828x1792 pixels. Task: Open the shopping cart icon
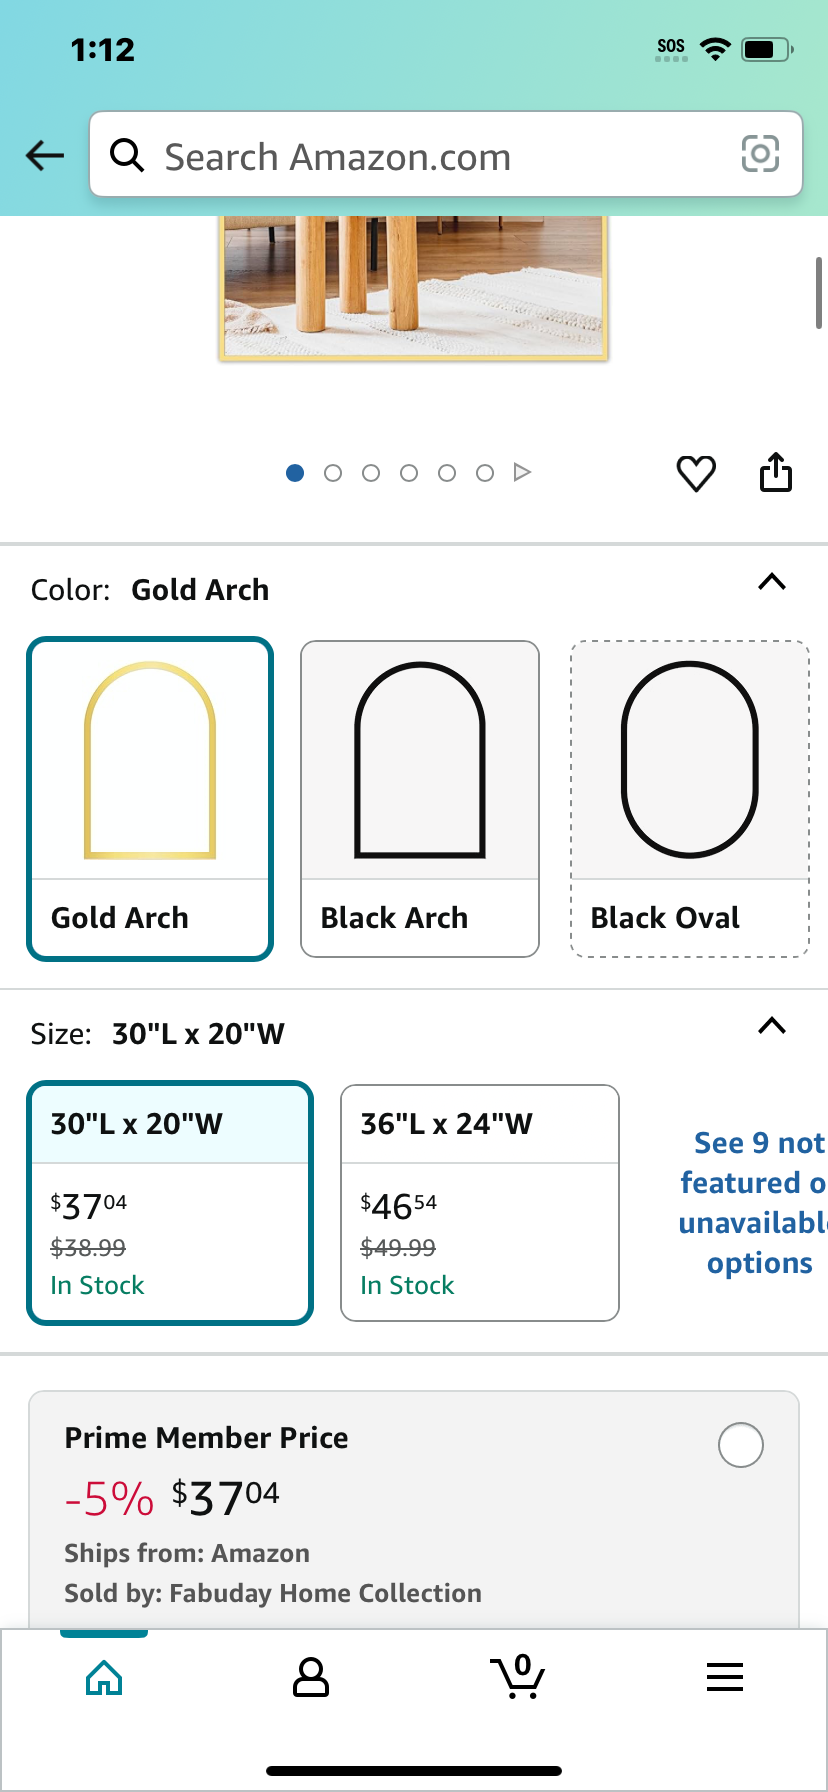coord(517,1677)
